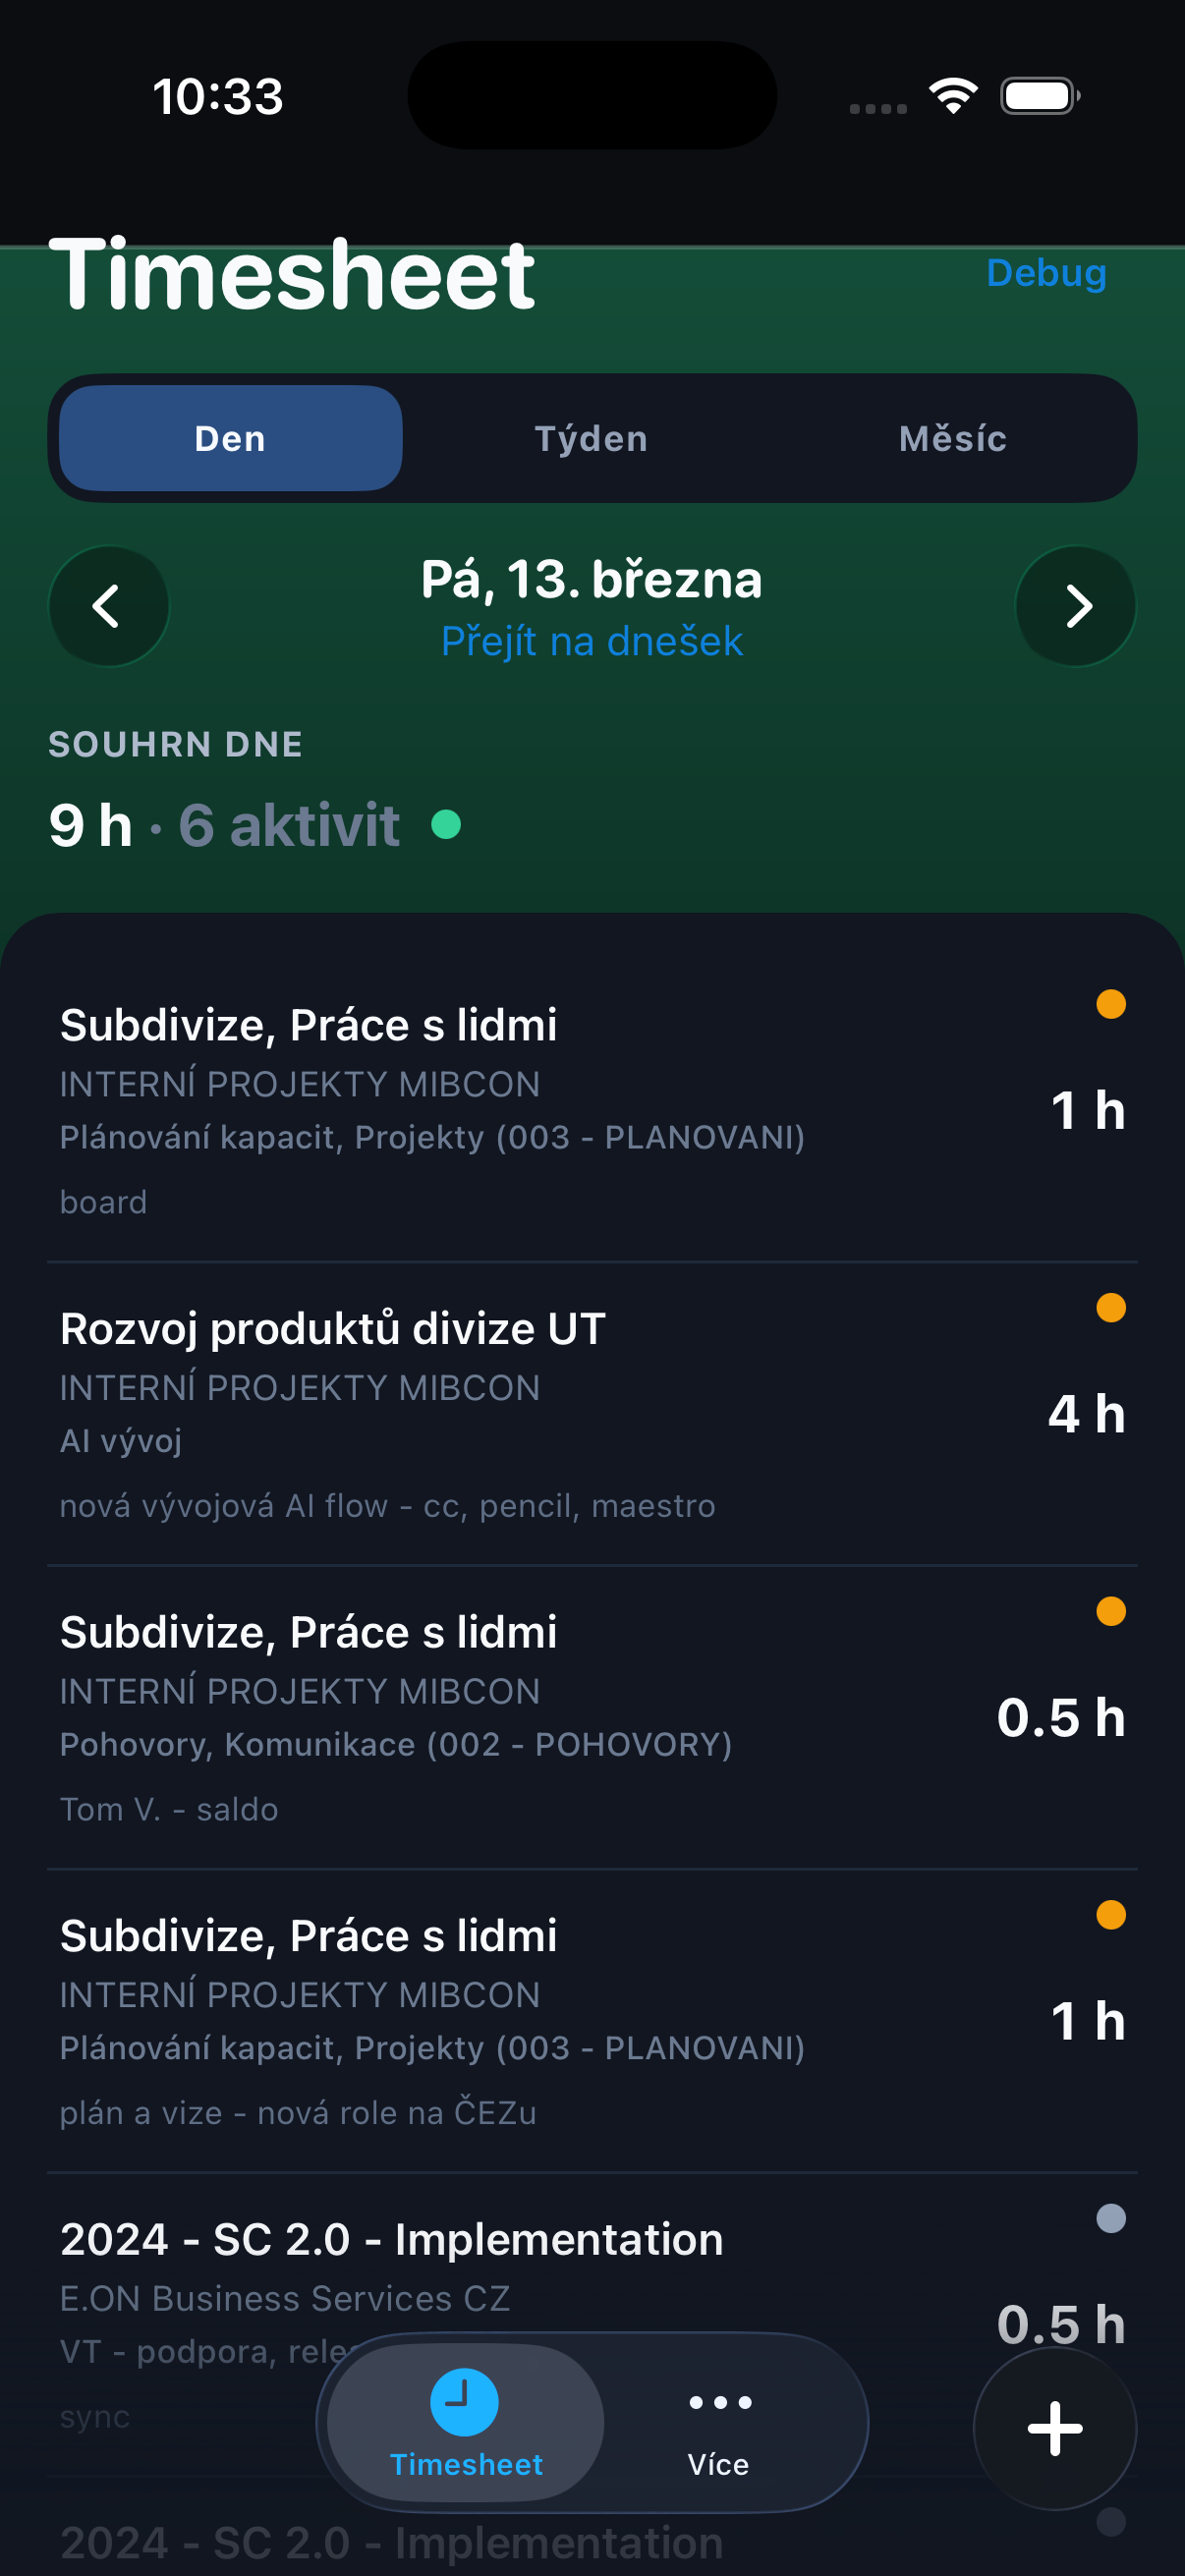The height and width of the screenshot is (2576, 1185).
Task: Switch to the Měsíc view
Action: (953, 438)
